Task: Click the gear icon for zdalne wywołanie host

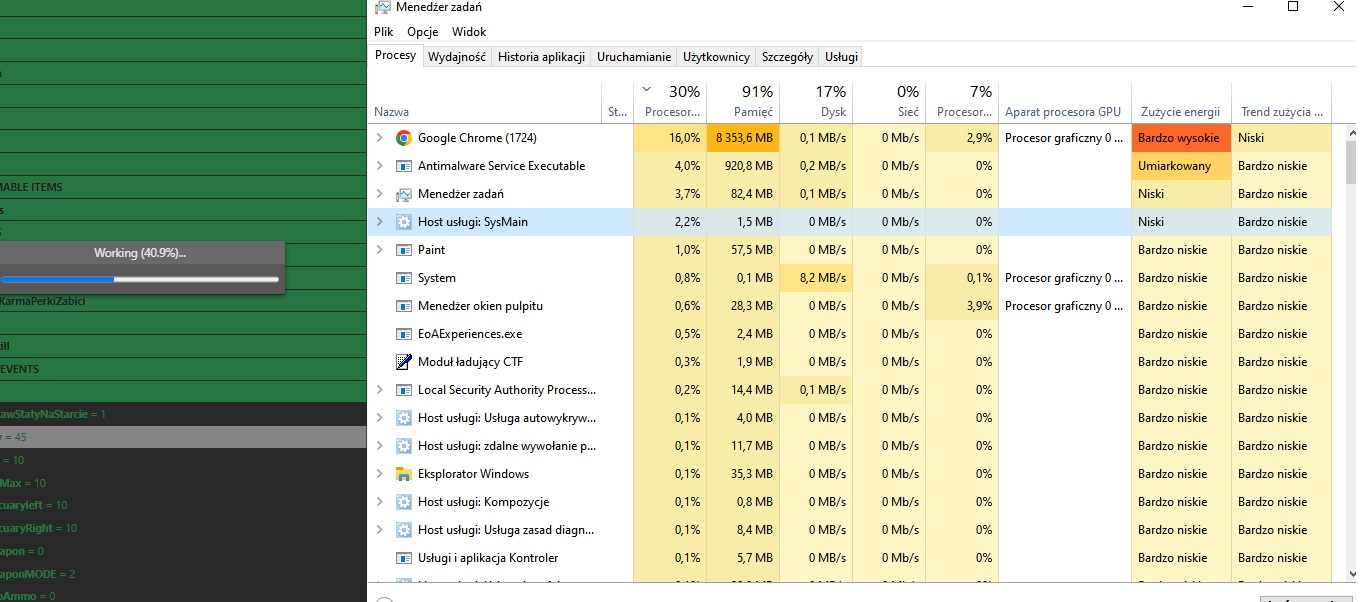Action: click(x=404, y=446)
